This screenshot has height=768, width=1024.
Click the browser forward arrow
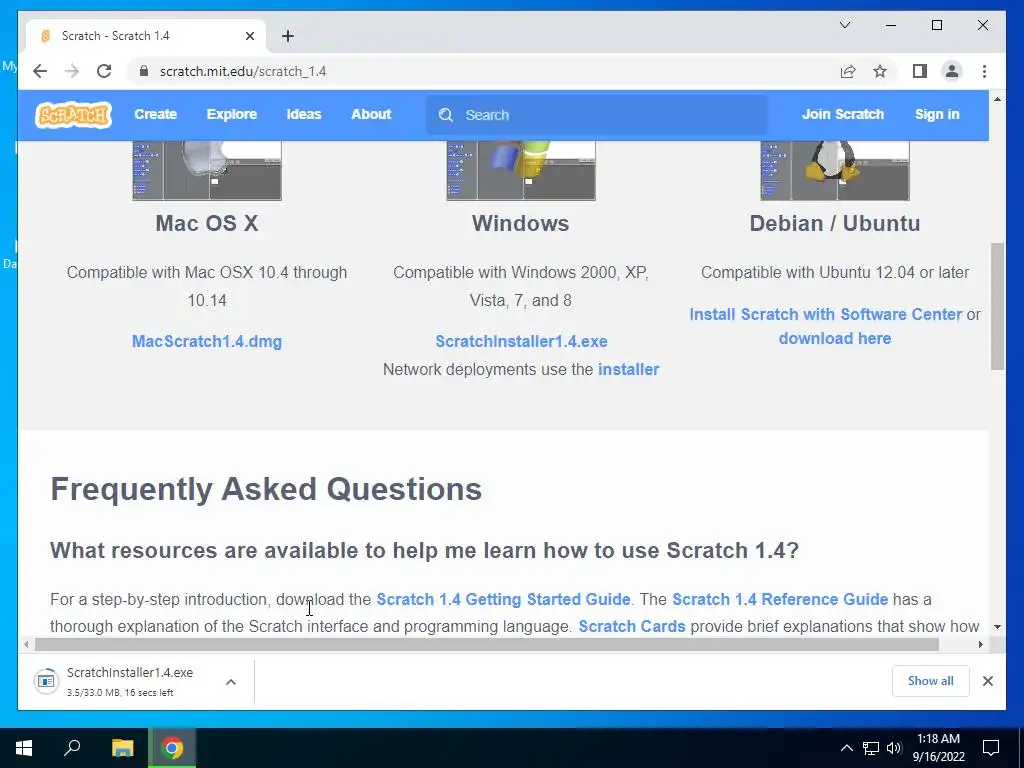(x=72, y=71)
